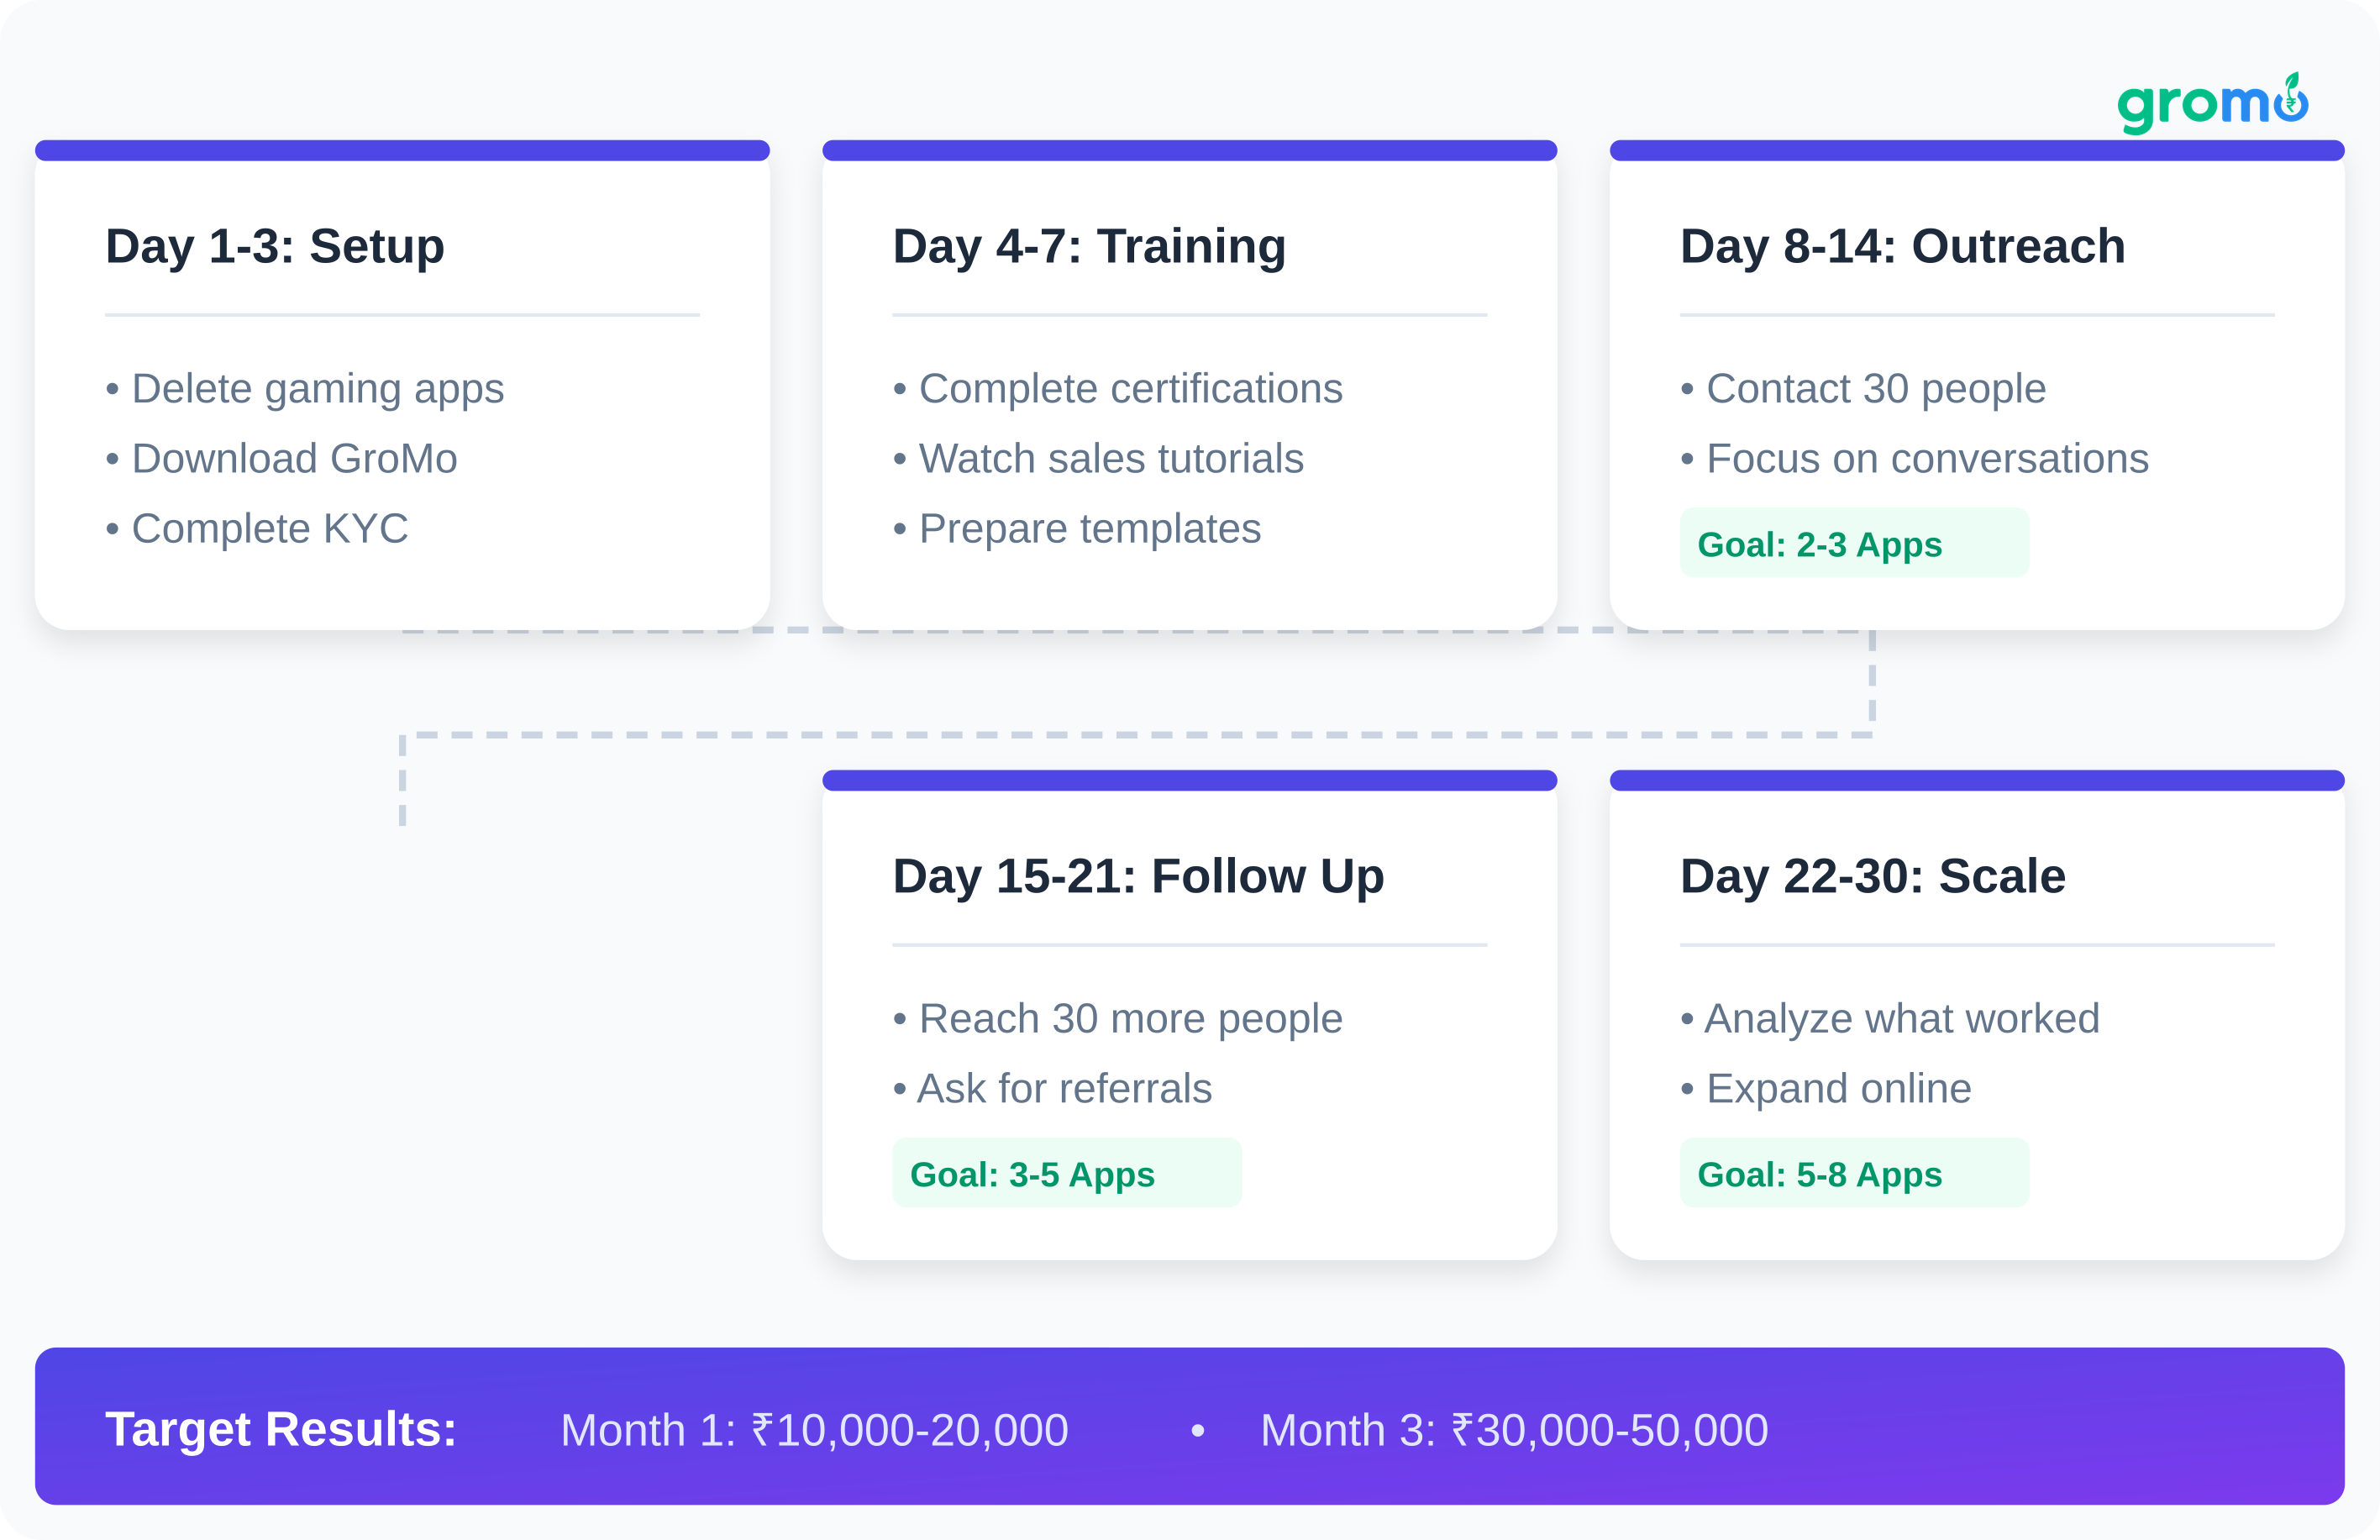Click the GroMo logo

click(2211, 103)
